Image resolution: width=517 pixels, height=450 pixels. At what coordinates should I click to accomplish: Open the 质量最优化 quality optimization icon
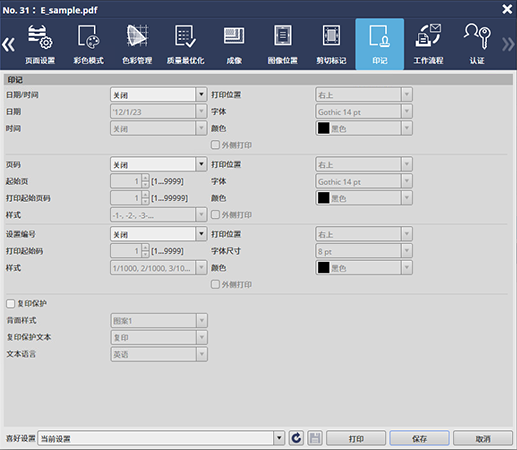coord(185,44)
